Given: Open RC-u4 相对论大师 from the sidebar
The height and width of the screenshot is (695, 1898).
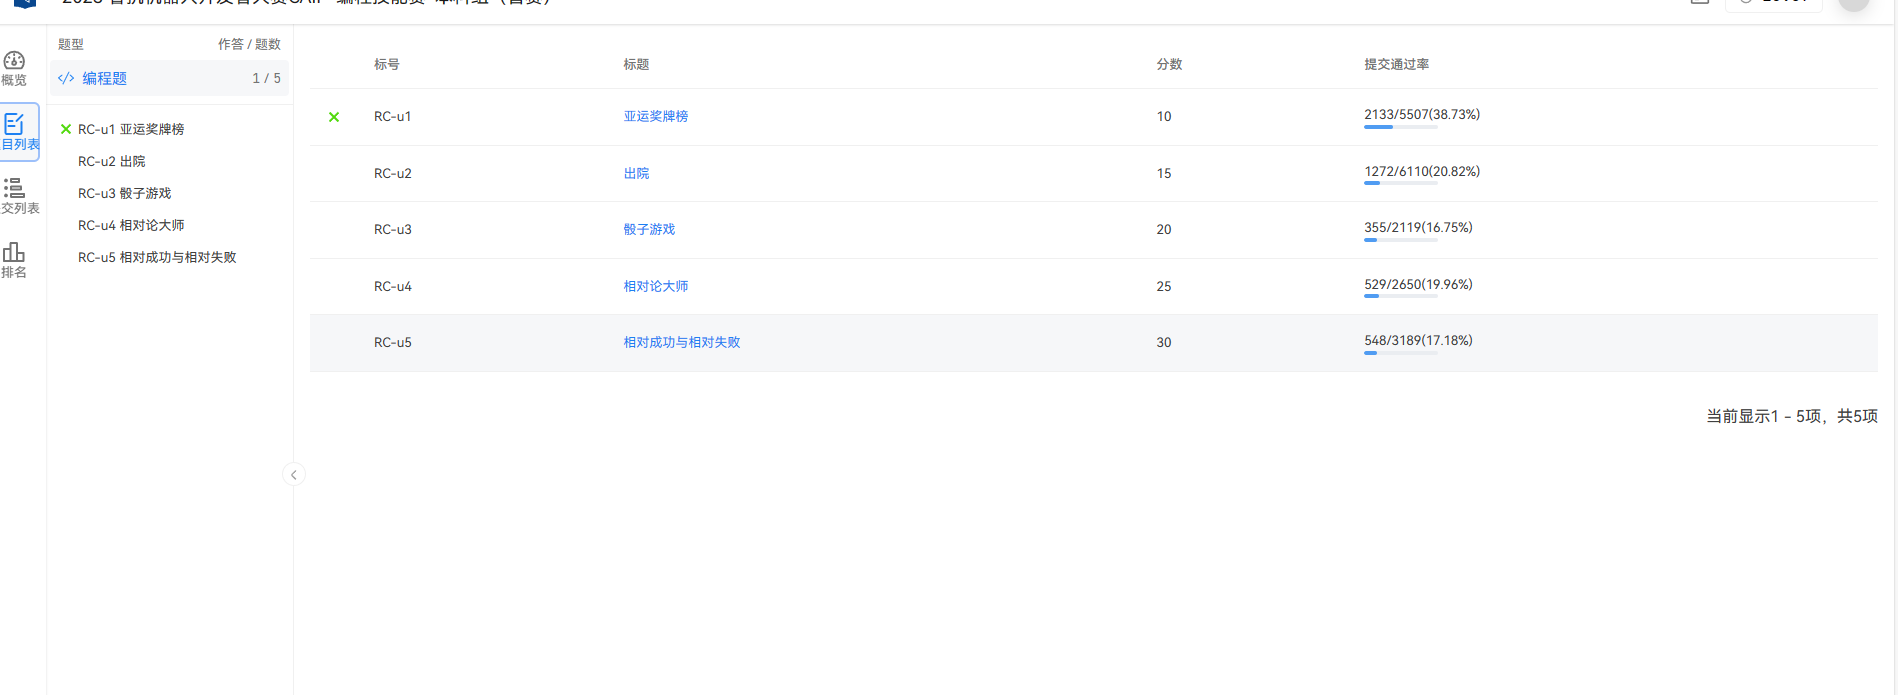Looking at the screenshot, I should [131, 225].
